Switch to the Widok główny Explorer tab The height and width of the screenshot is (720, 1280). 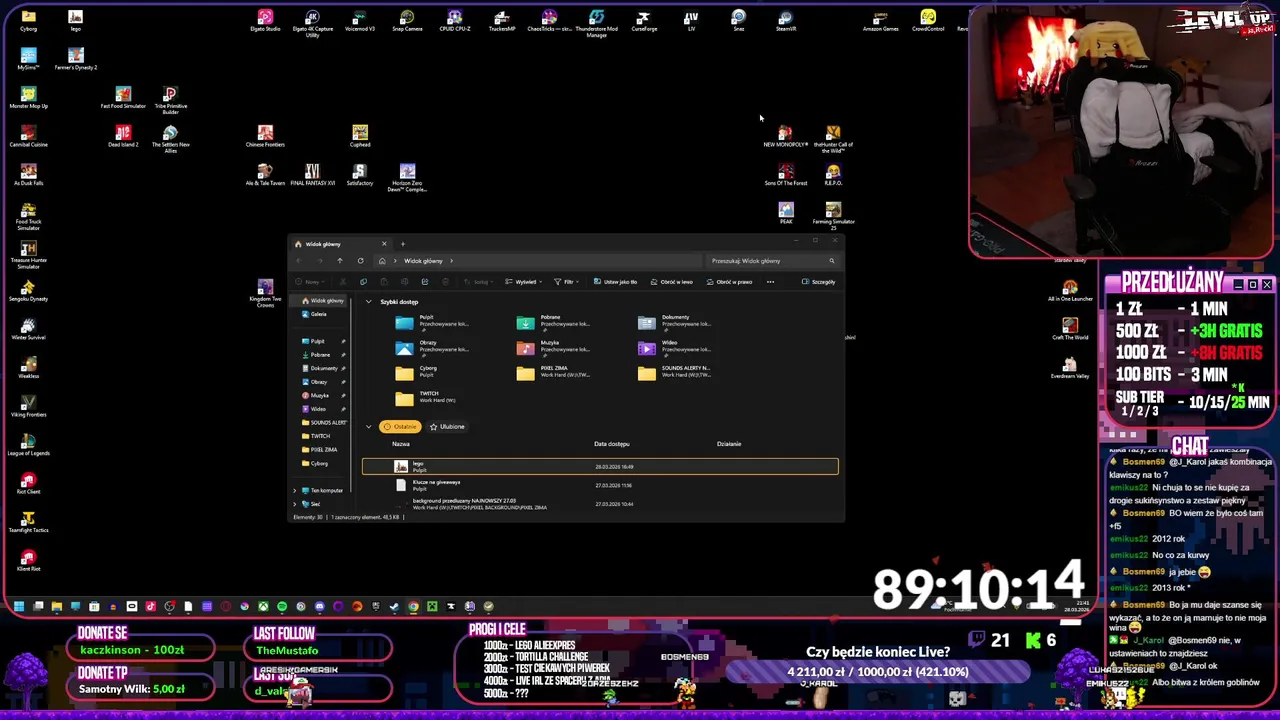(x=340, y=244)
